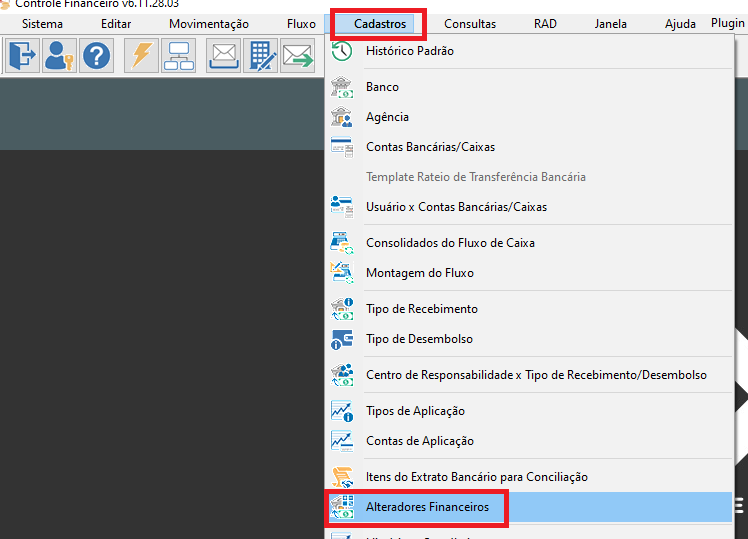Select Histórico Padrão menu entry

point(529,51)
